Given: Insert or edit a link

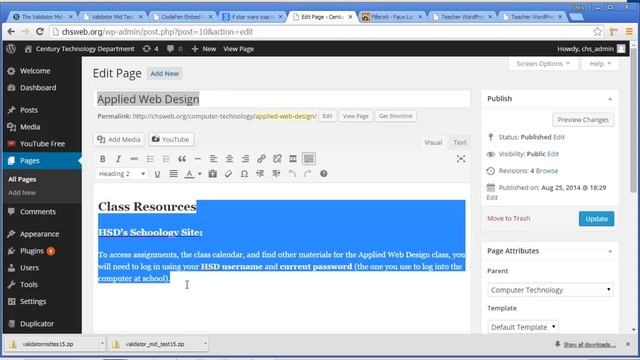Looking at the screenshot, I should click(261, 159).
